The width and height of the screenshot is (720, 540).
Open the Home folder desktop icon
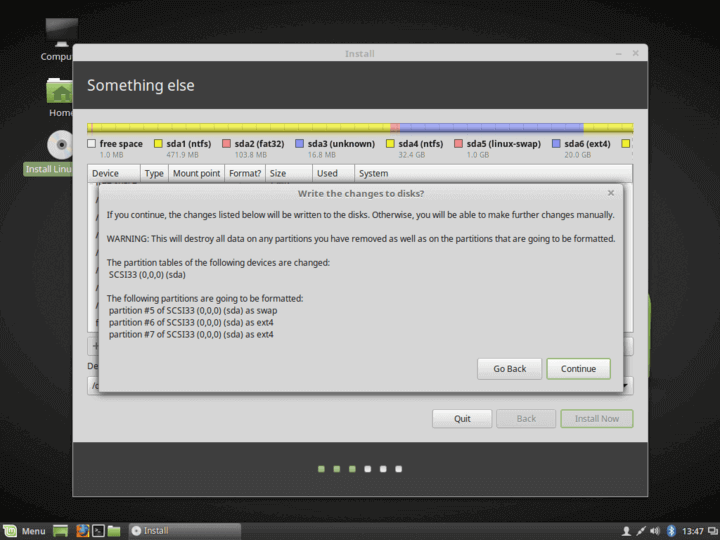click(61, 92)
